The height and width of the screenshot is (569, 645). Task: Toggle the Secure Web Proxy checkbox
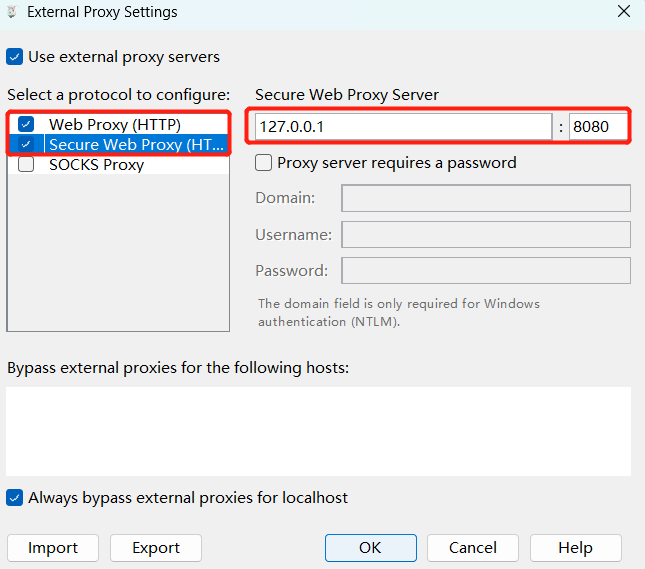pyautogui.click(x=26, y=144)
